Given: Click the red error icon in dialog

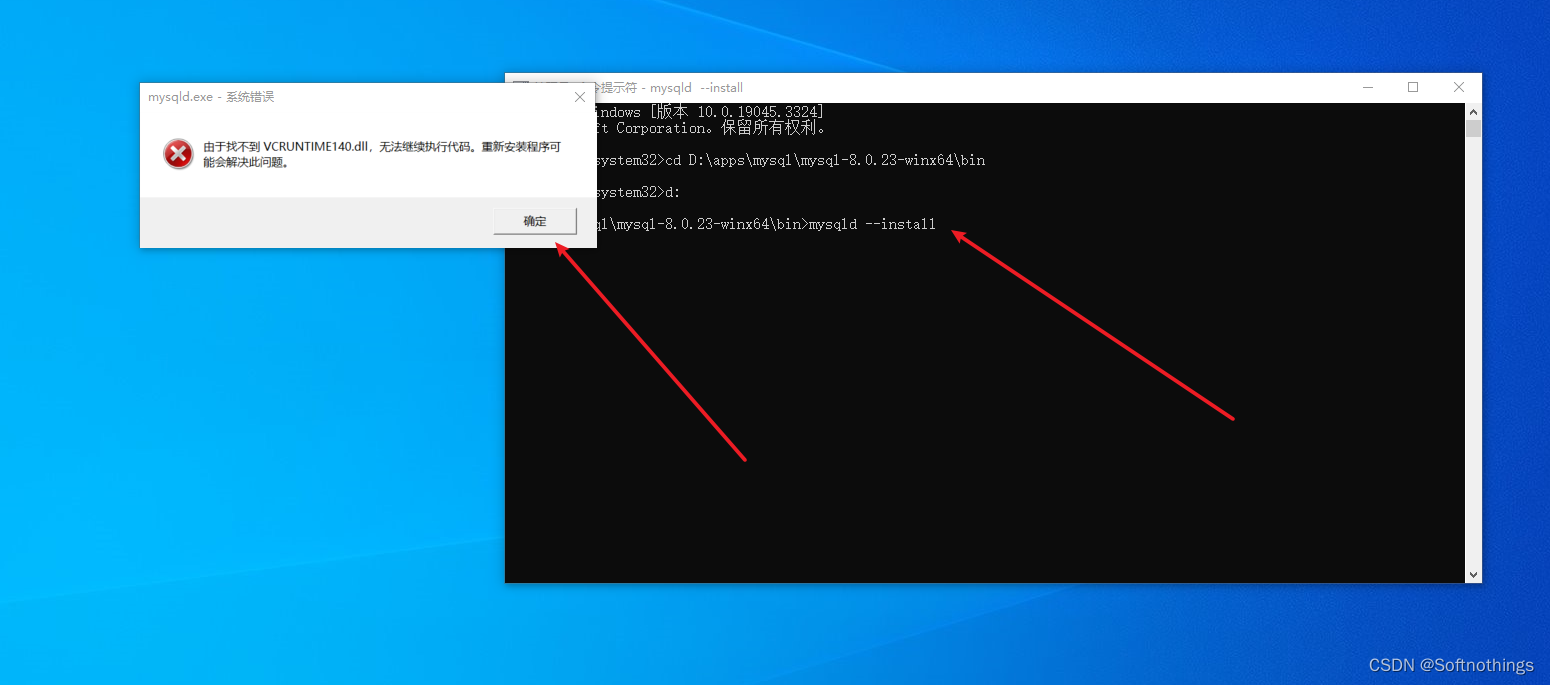Looking at the screenshot, I should coord(178,154).
